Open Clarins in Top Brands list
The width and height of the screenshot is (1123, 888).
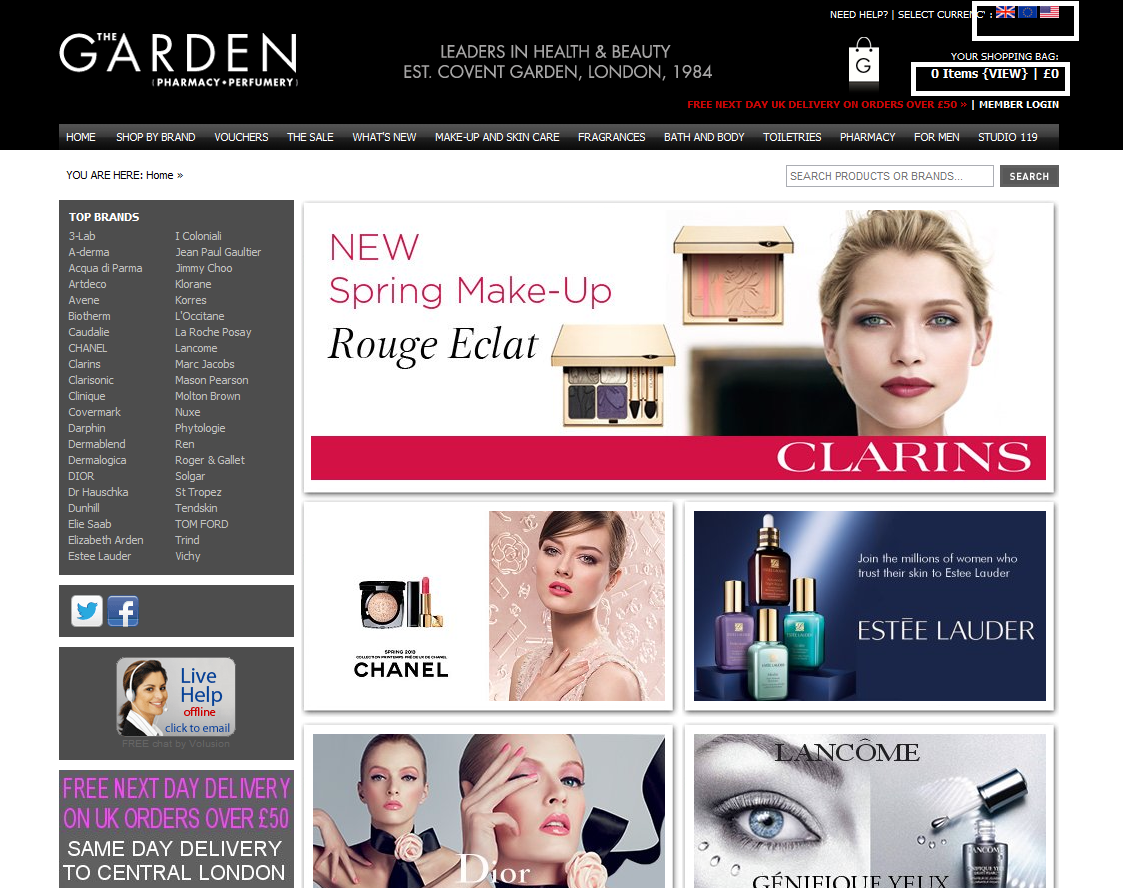[85, 364]
